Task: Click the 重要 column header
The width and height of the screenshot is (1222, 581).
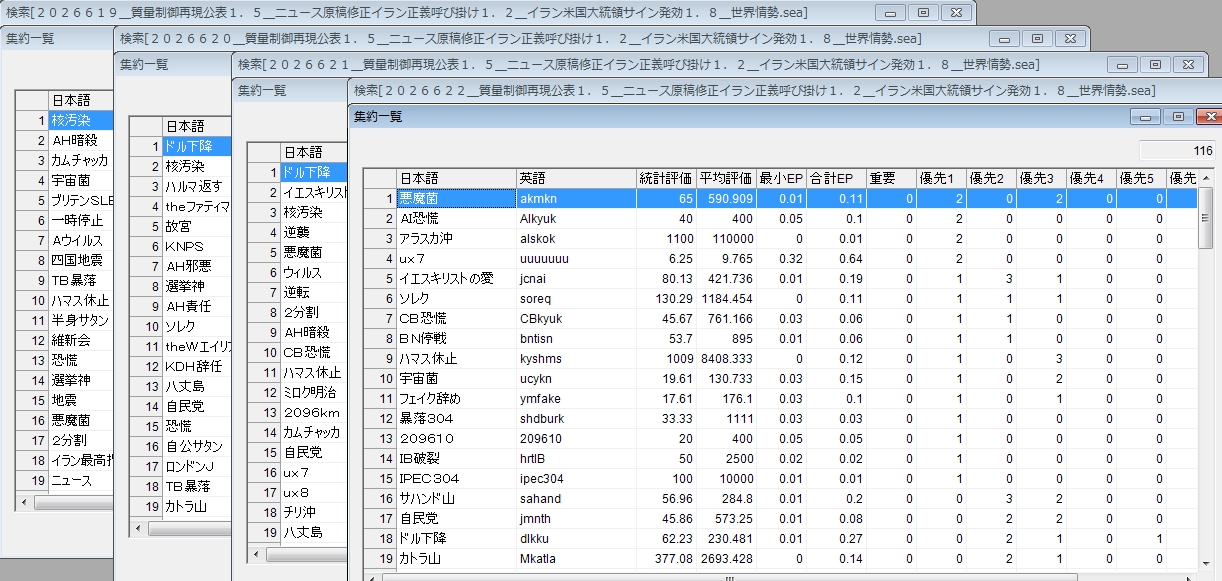Action: (891, 178)
